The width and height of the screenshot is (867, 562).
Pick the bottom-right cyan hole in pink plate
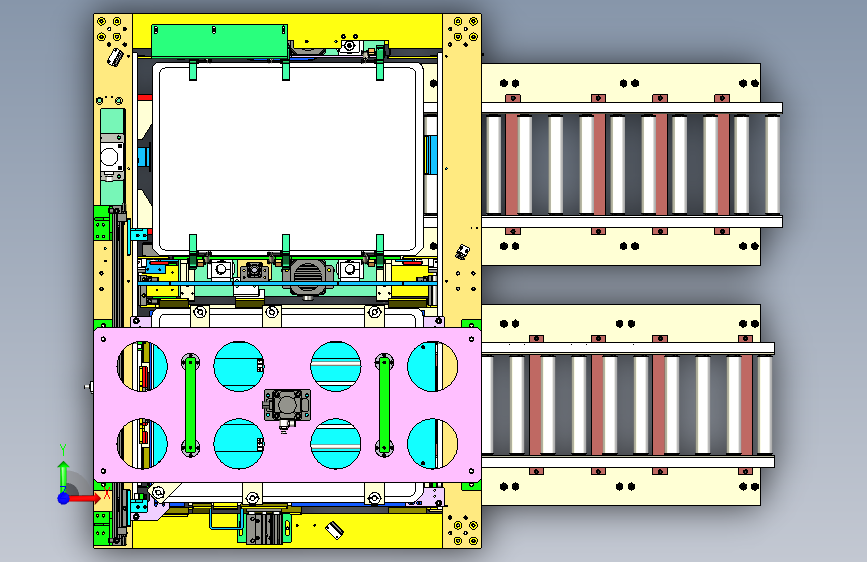pos(432,443)
